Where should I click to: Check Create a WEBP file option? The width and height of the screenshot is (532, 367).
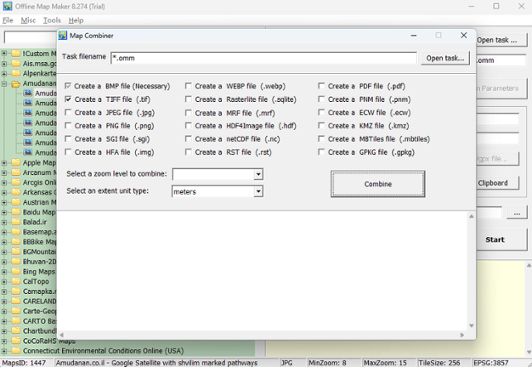(x=188, y=86)
